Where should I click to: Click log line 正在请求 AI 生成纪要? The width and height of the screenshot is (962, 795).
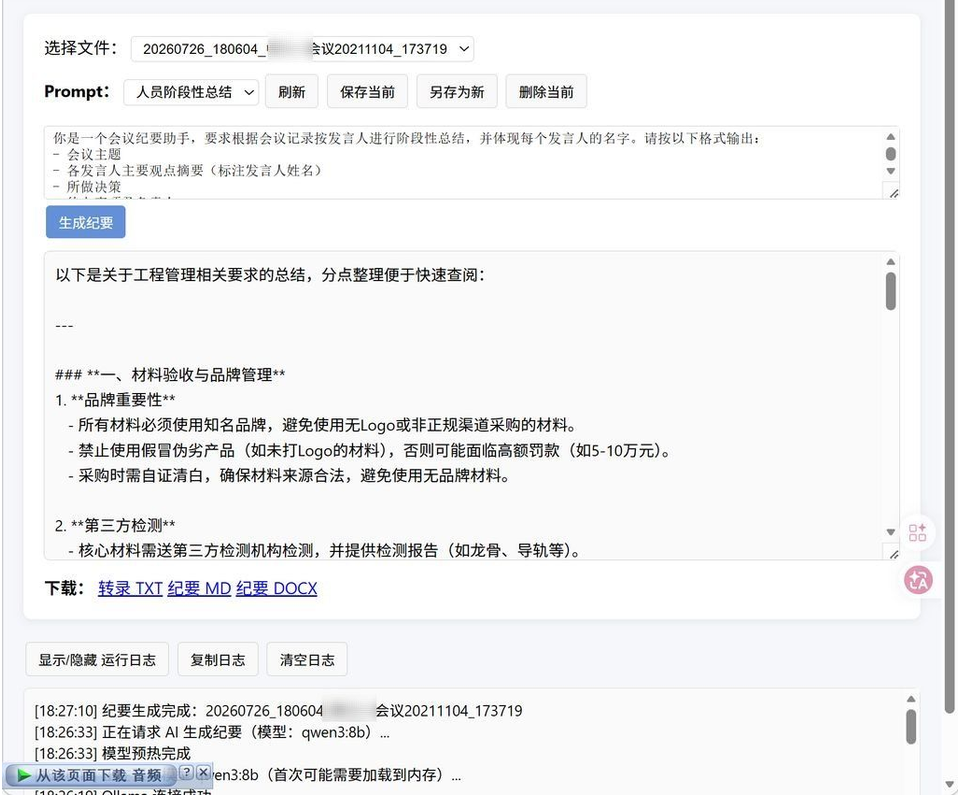212,732
